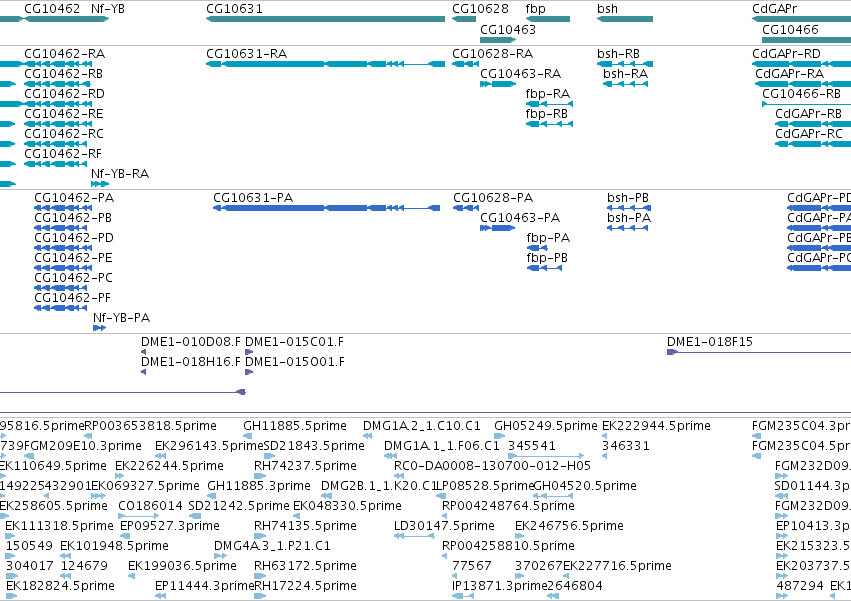Select EST label EK222944.5prime
The image size is (851, 601).
(656, 426)
